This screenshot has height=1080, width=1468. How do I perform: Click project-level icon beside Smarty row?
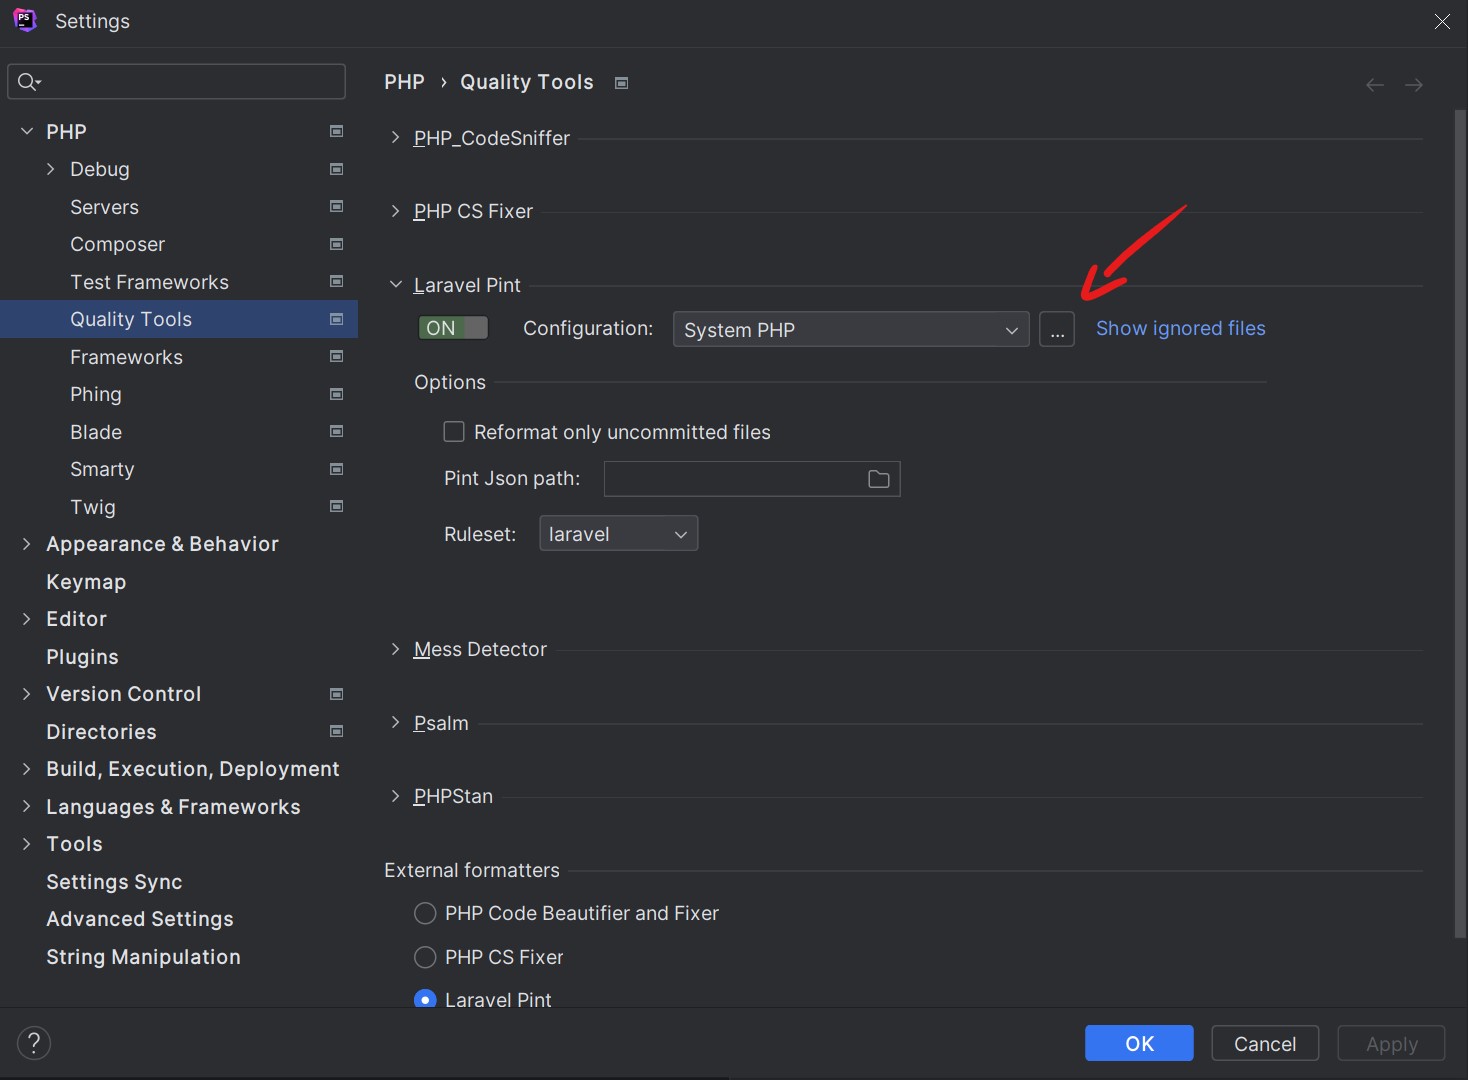coord(337,469)
